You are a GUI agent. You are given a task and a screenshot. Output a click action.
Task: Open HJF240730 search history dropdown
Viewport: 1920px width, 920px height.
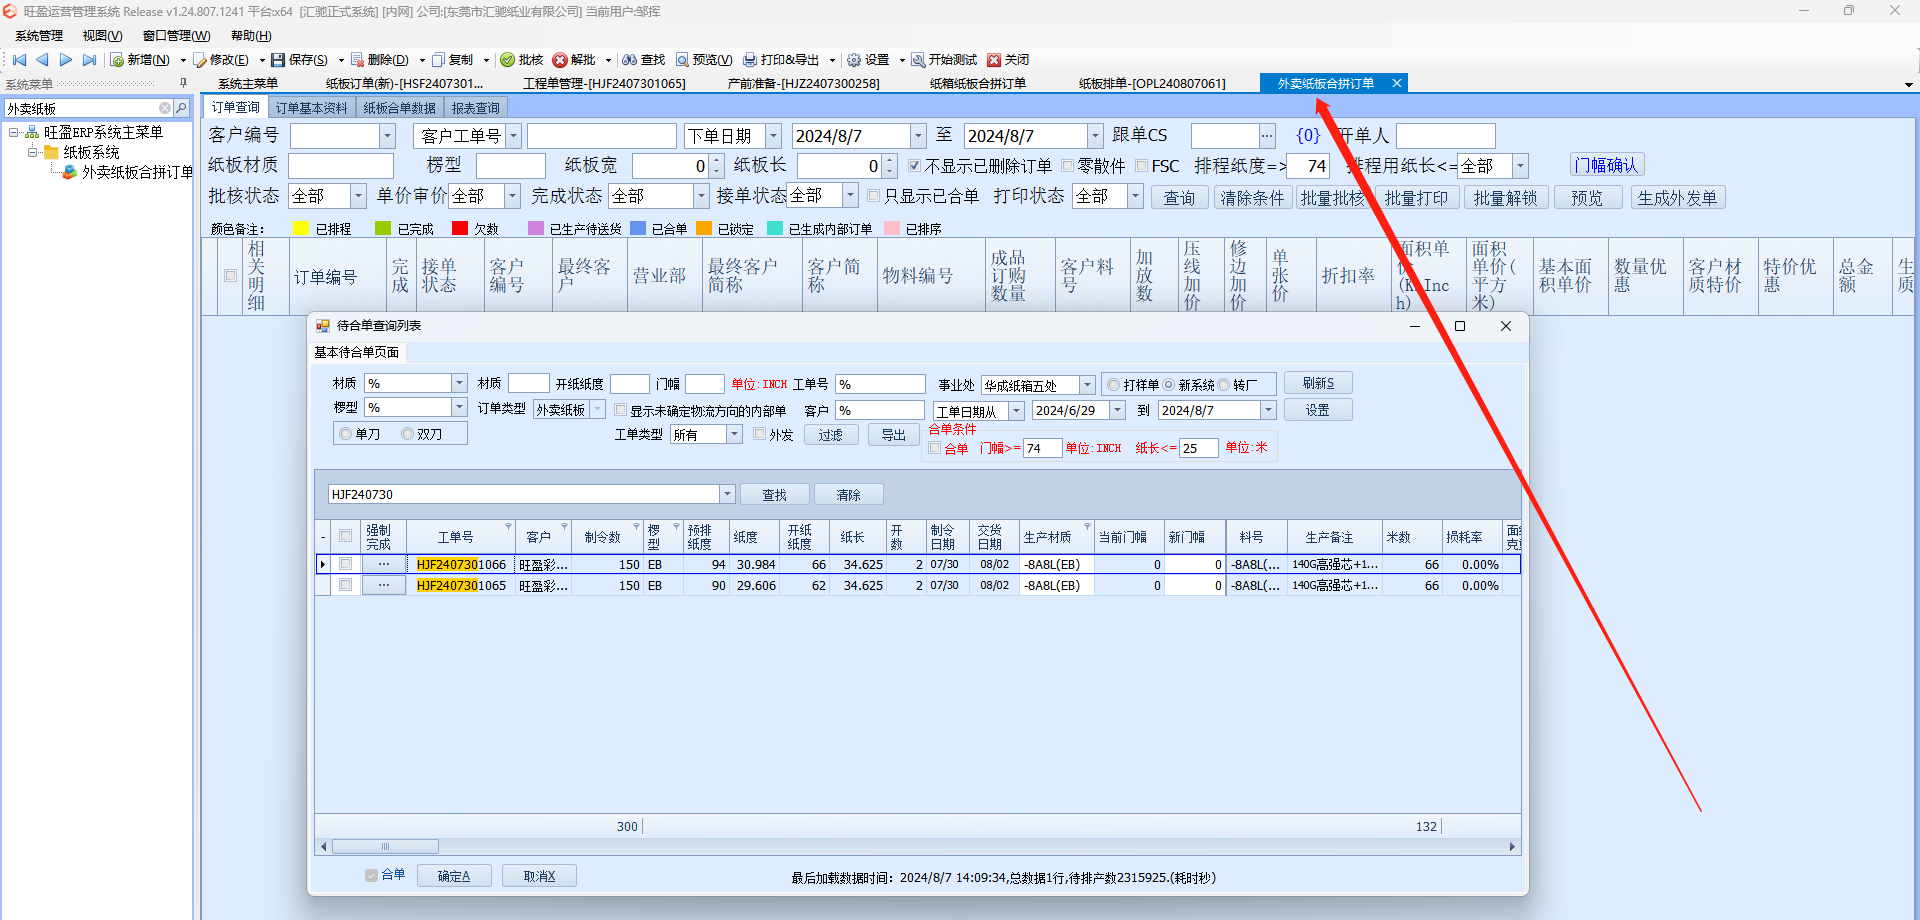tap(727, 494)
